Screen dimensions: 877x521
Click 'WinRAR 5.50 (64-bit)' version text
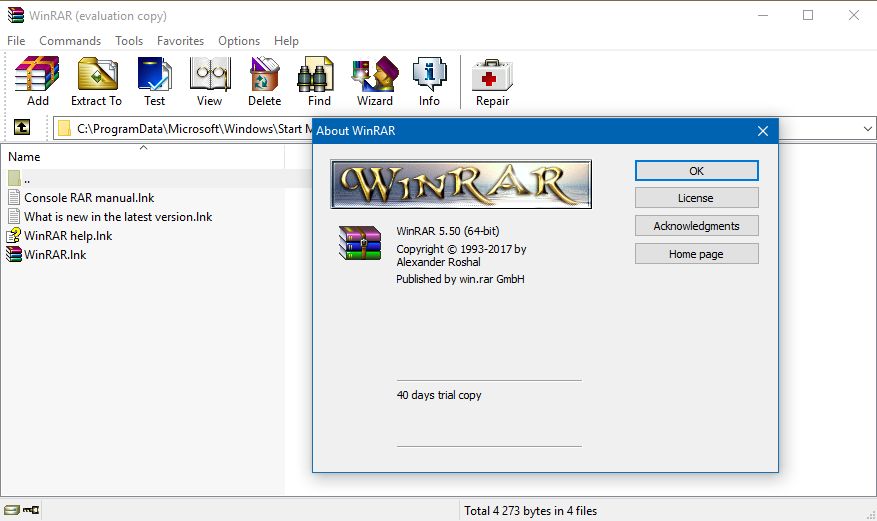pyautogui.click(x=447, y=230)
